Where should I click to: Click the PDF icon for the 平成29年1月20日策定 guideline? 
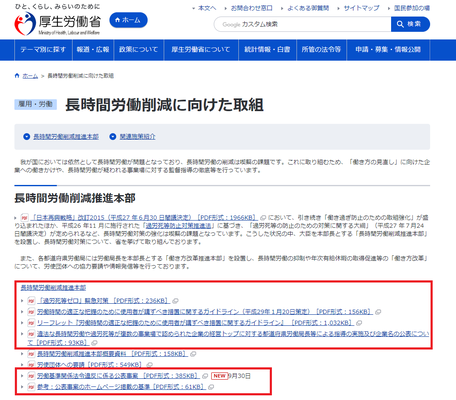[31, 312]
